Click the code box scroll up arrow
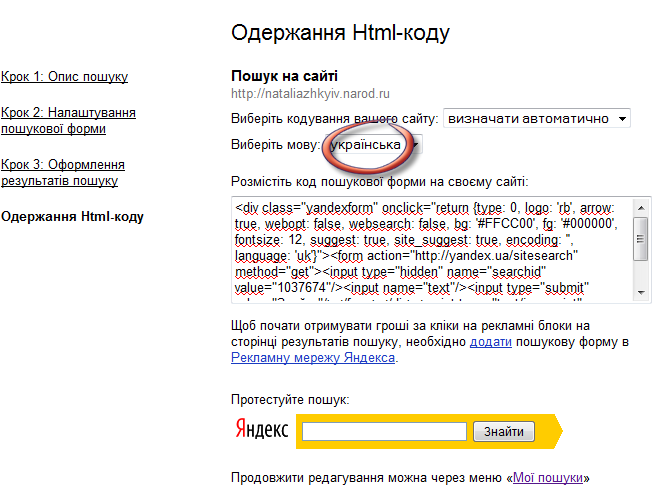Screen dimensions: 656x502 641,208
